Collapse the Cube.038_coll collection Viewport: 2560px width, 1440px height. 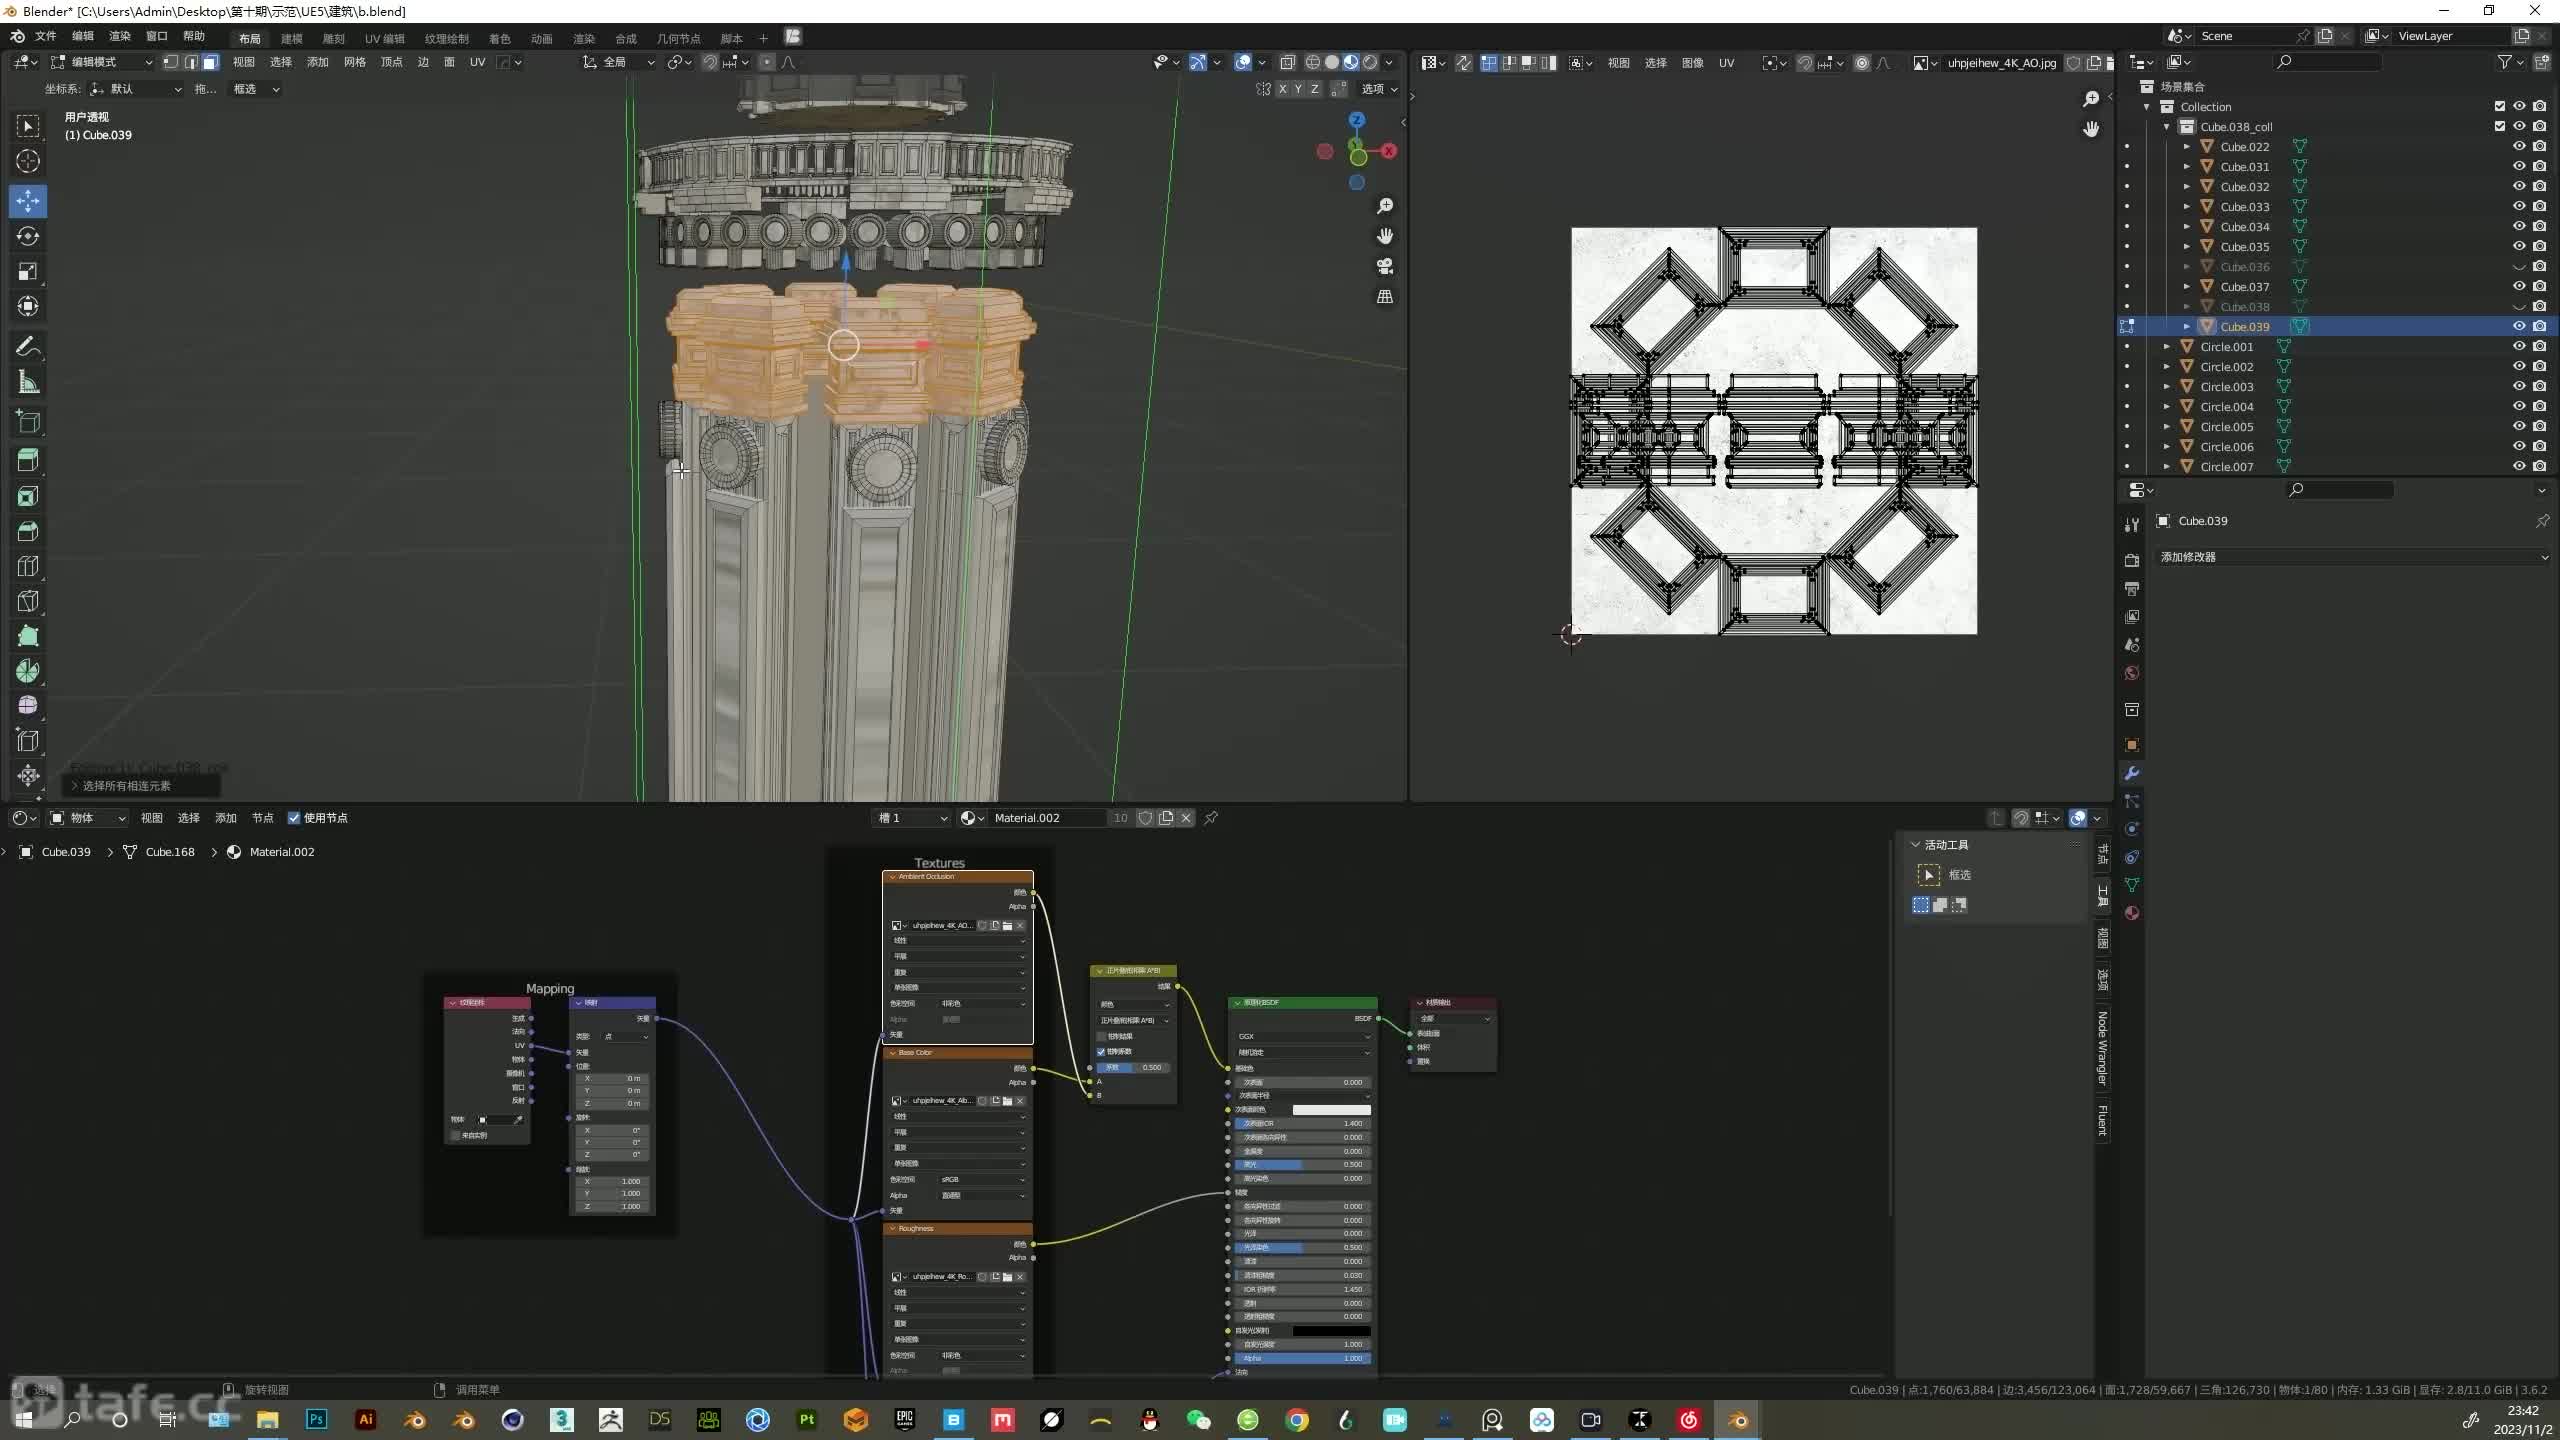click(2166, 126)
